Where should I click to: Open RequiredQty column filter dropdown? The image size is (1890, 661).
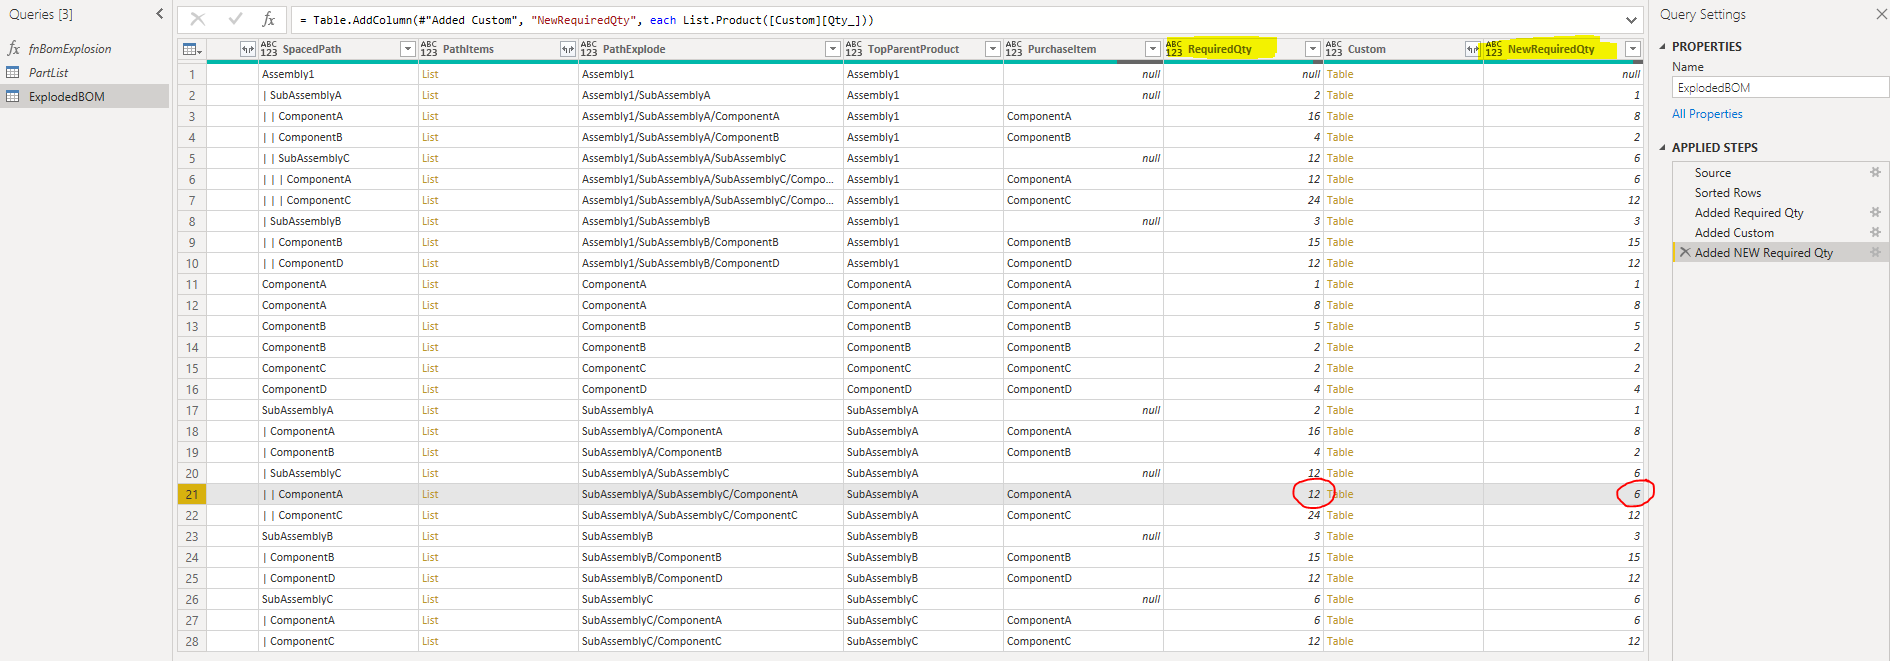(x=1312, y=49)
